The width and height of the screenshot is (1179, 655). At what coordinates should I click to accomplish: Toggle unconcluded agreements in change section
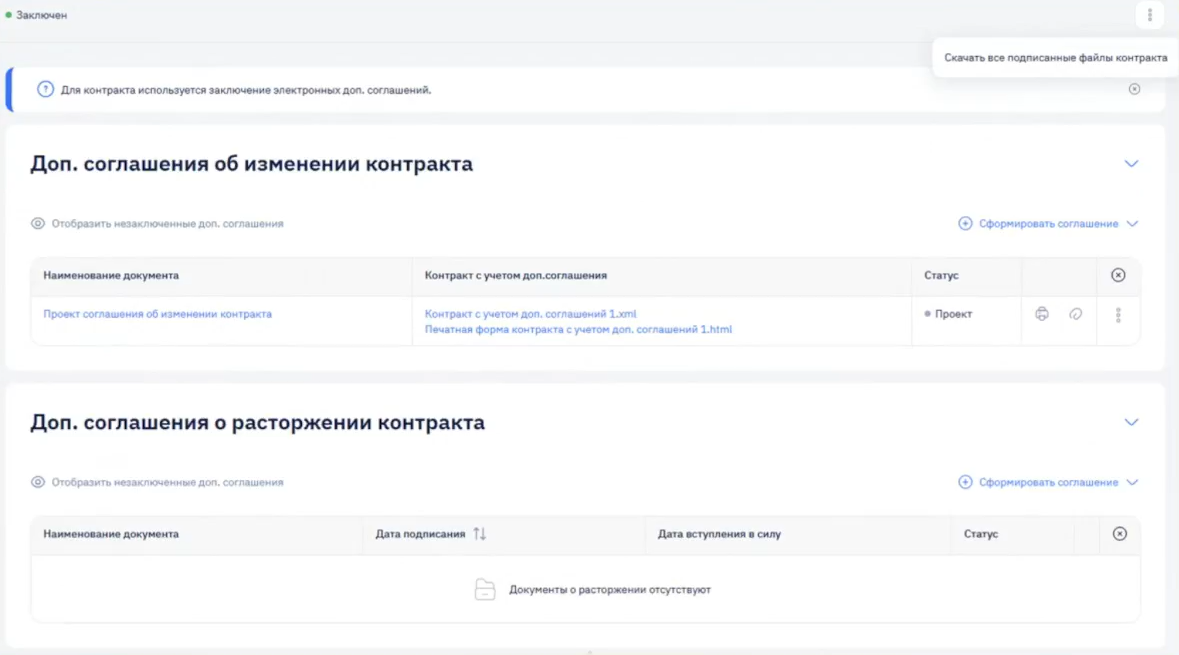[x=157, y=223]
